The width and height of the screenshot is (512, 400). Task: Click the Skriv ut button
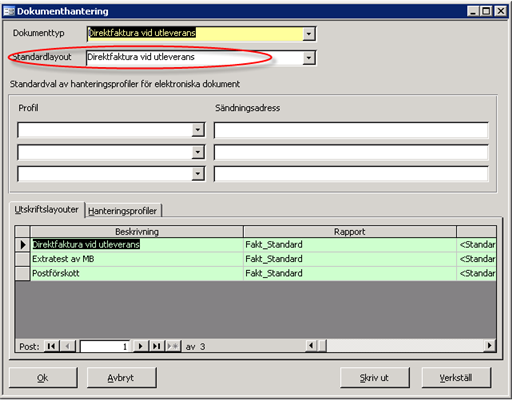tap(374, 378)
